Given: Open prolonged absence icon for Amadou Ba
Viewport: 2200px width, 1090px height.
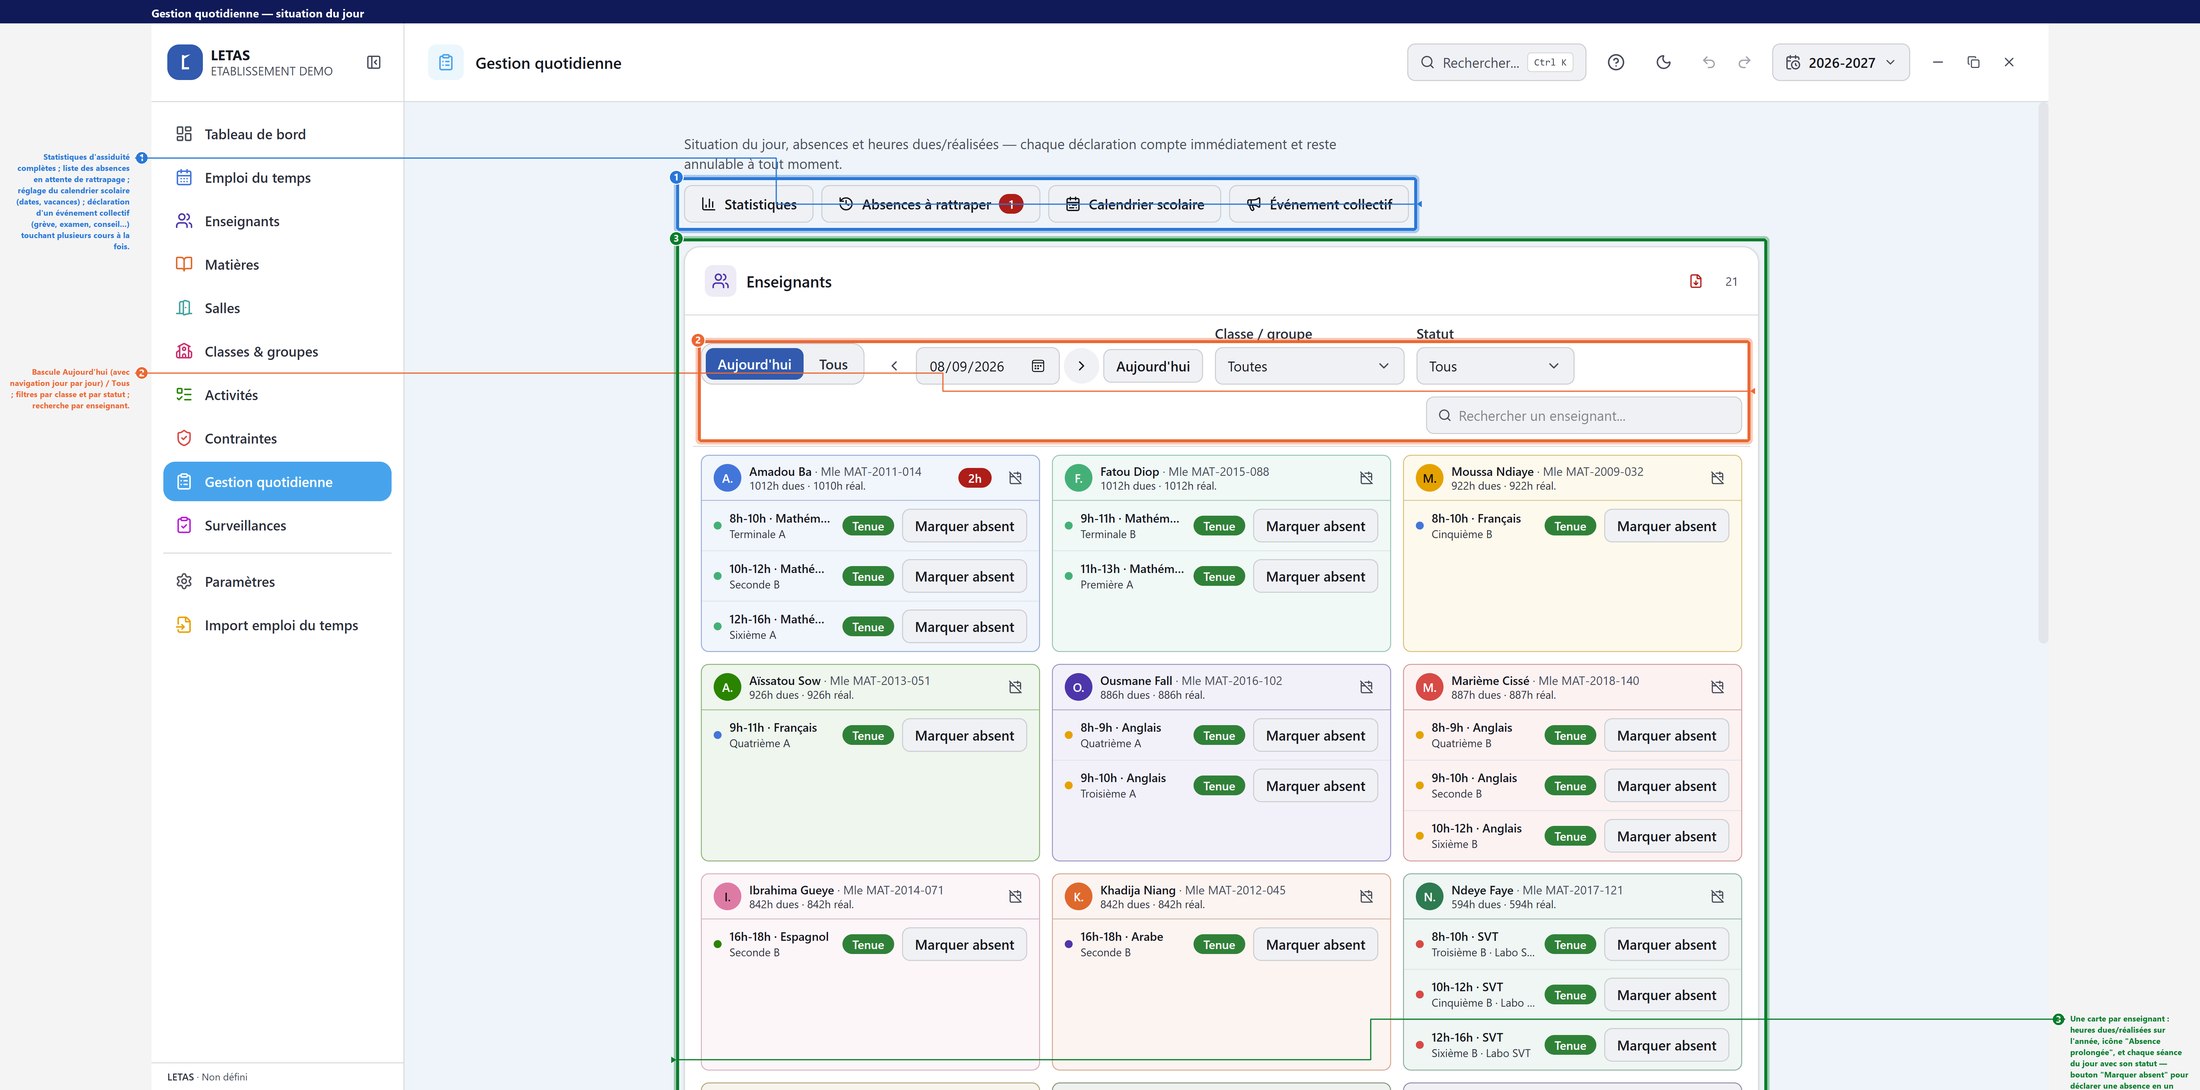Looking at the screenshot, I should (x=1015, y=478).
